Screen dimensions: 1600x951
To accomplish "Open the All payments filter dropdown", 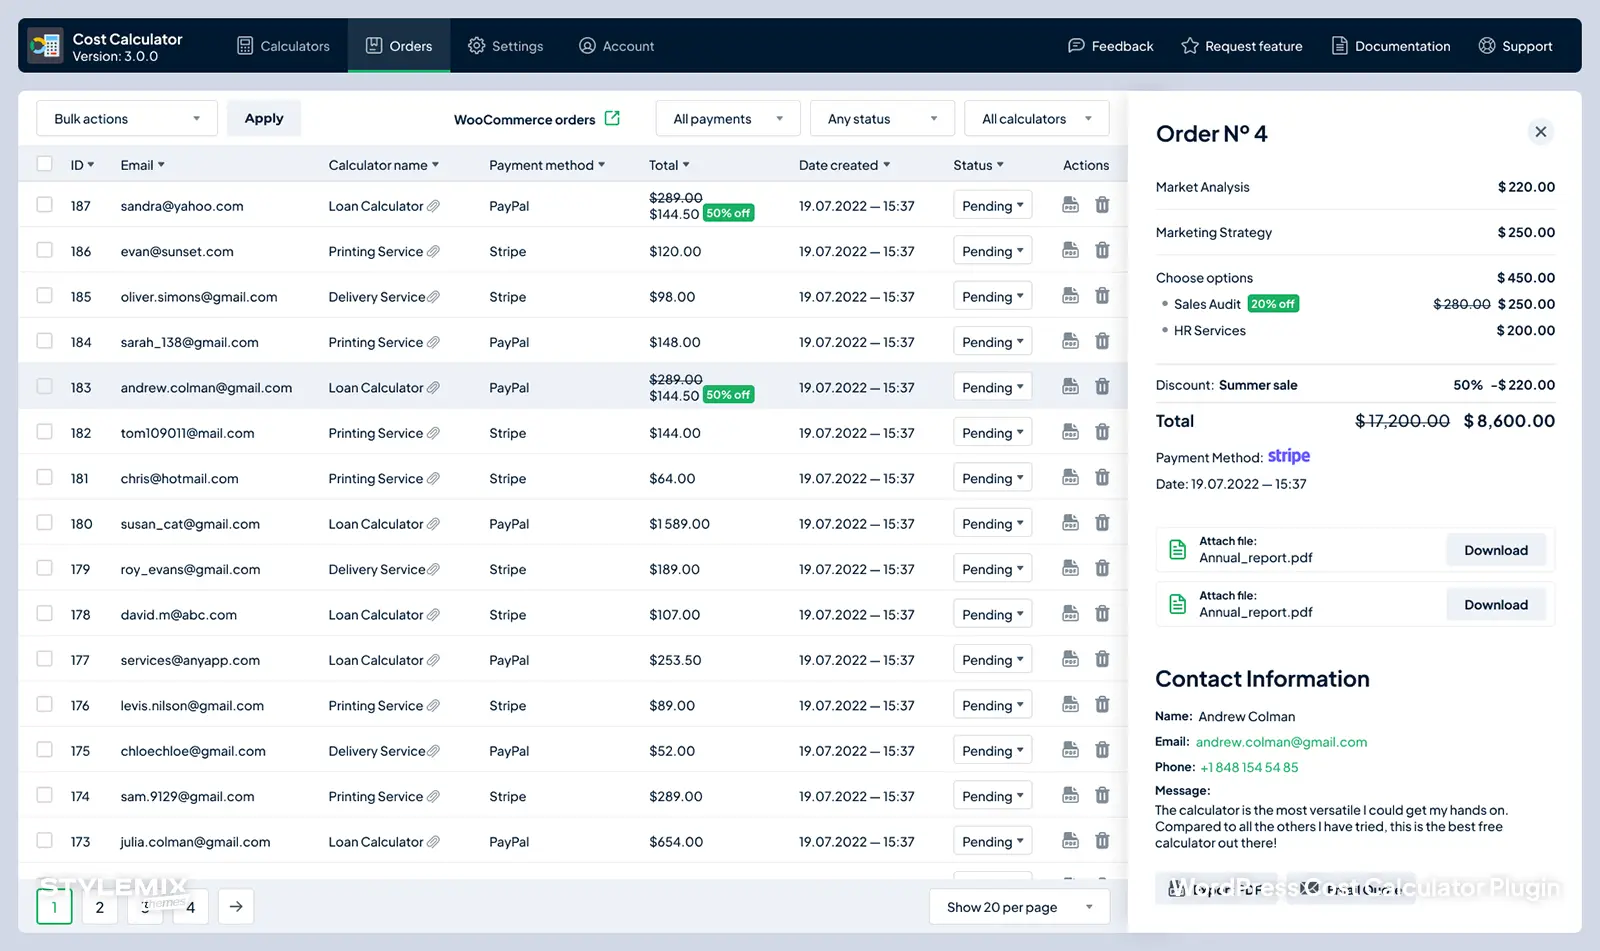I will pyautogui.click(x=727, y=118).
